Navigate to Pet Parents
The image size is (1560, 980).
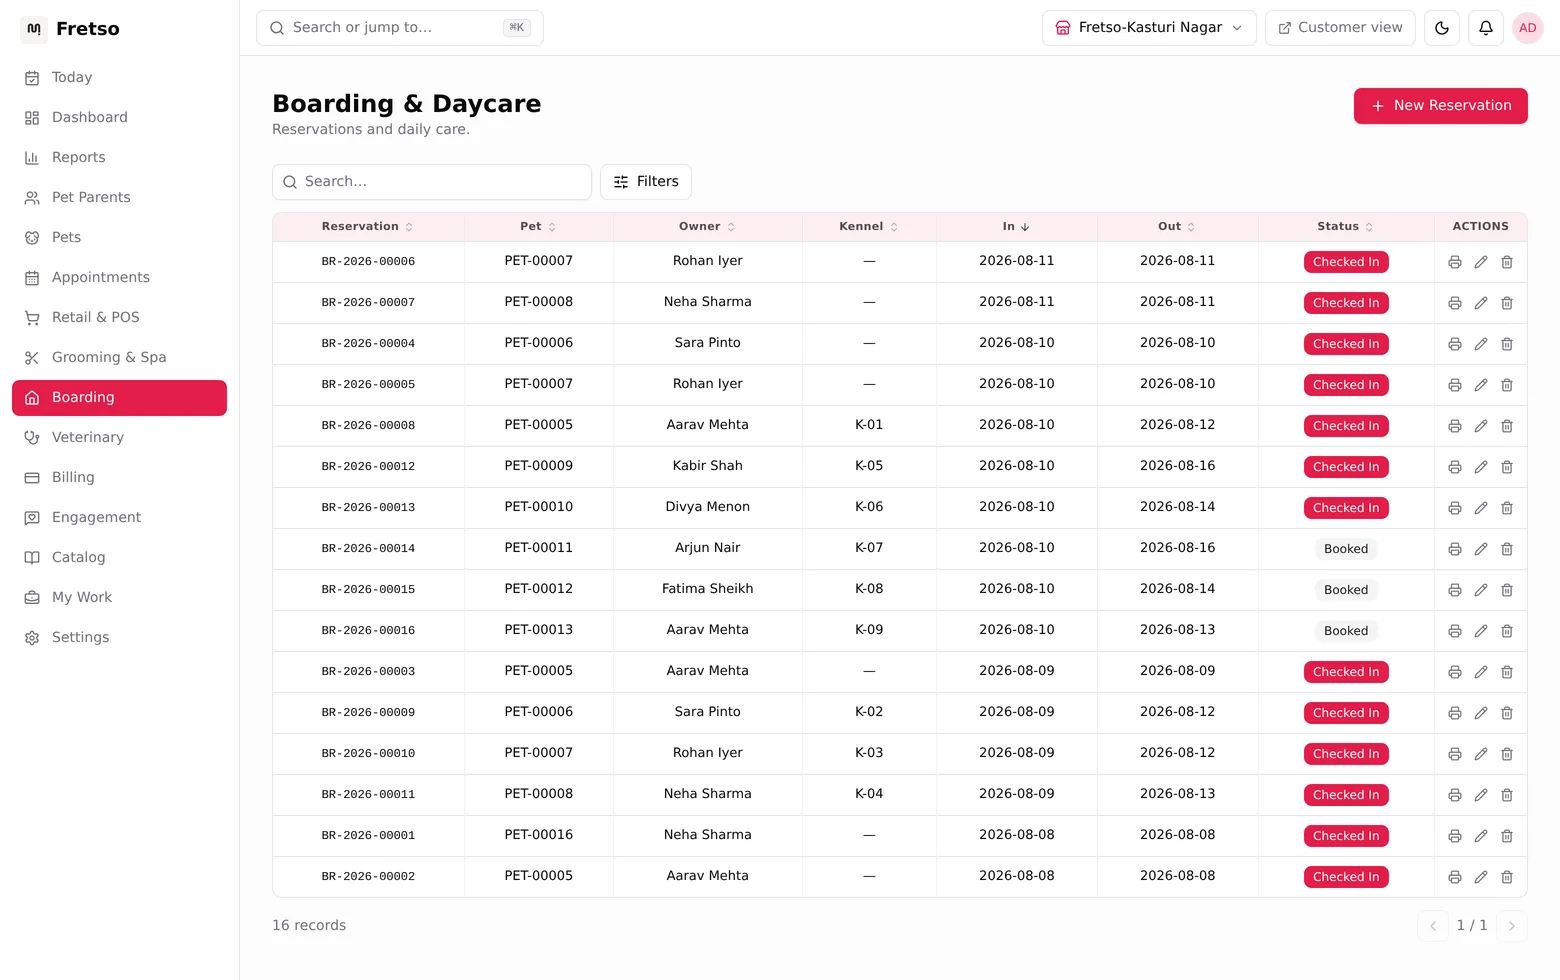click(119, 198)
